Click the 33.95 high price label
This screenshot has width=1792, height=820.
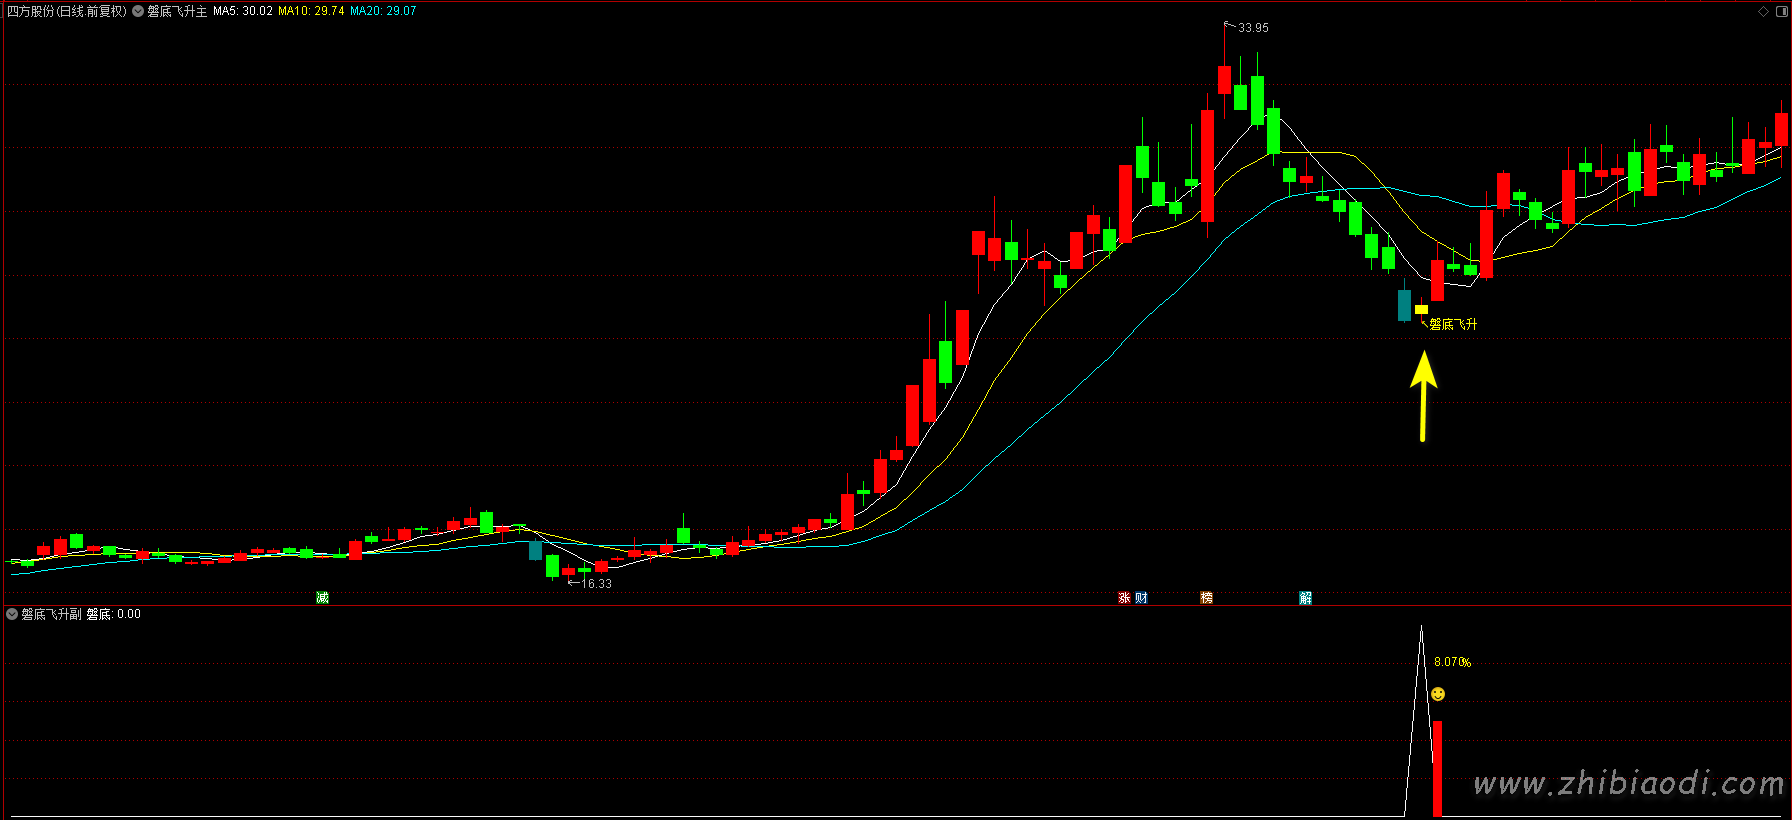coord(1252,28)
